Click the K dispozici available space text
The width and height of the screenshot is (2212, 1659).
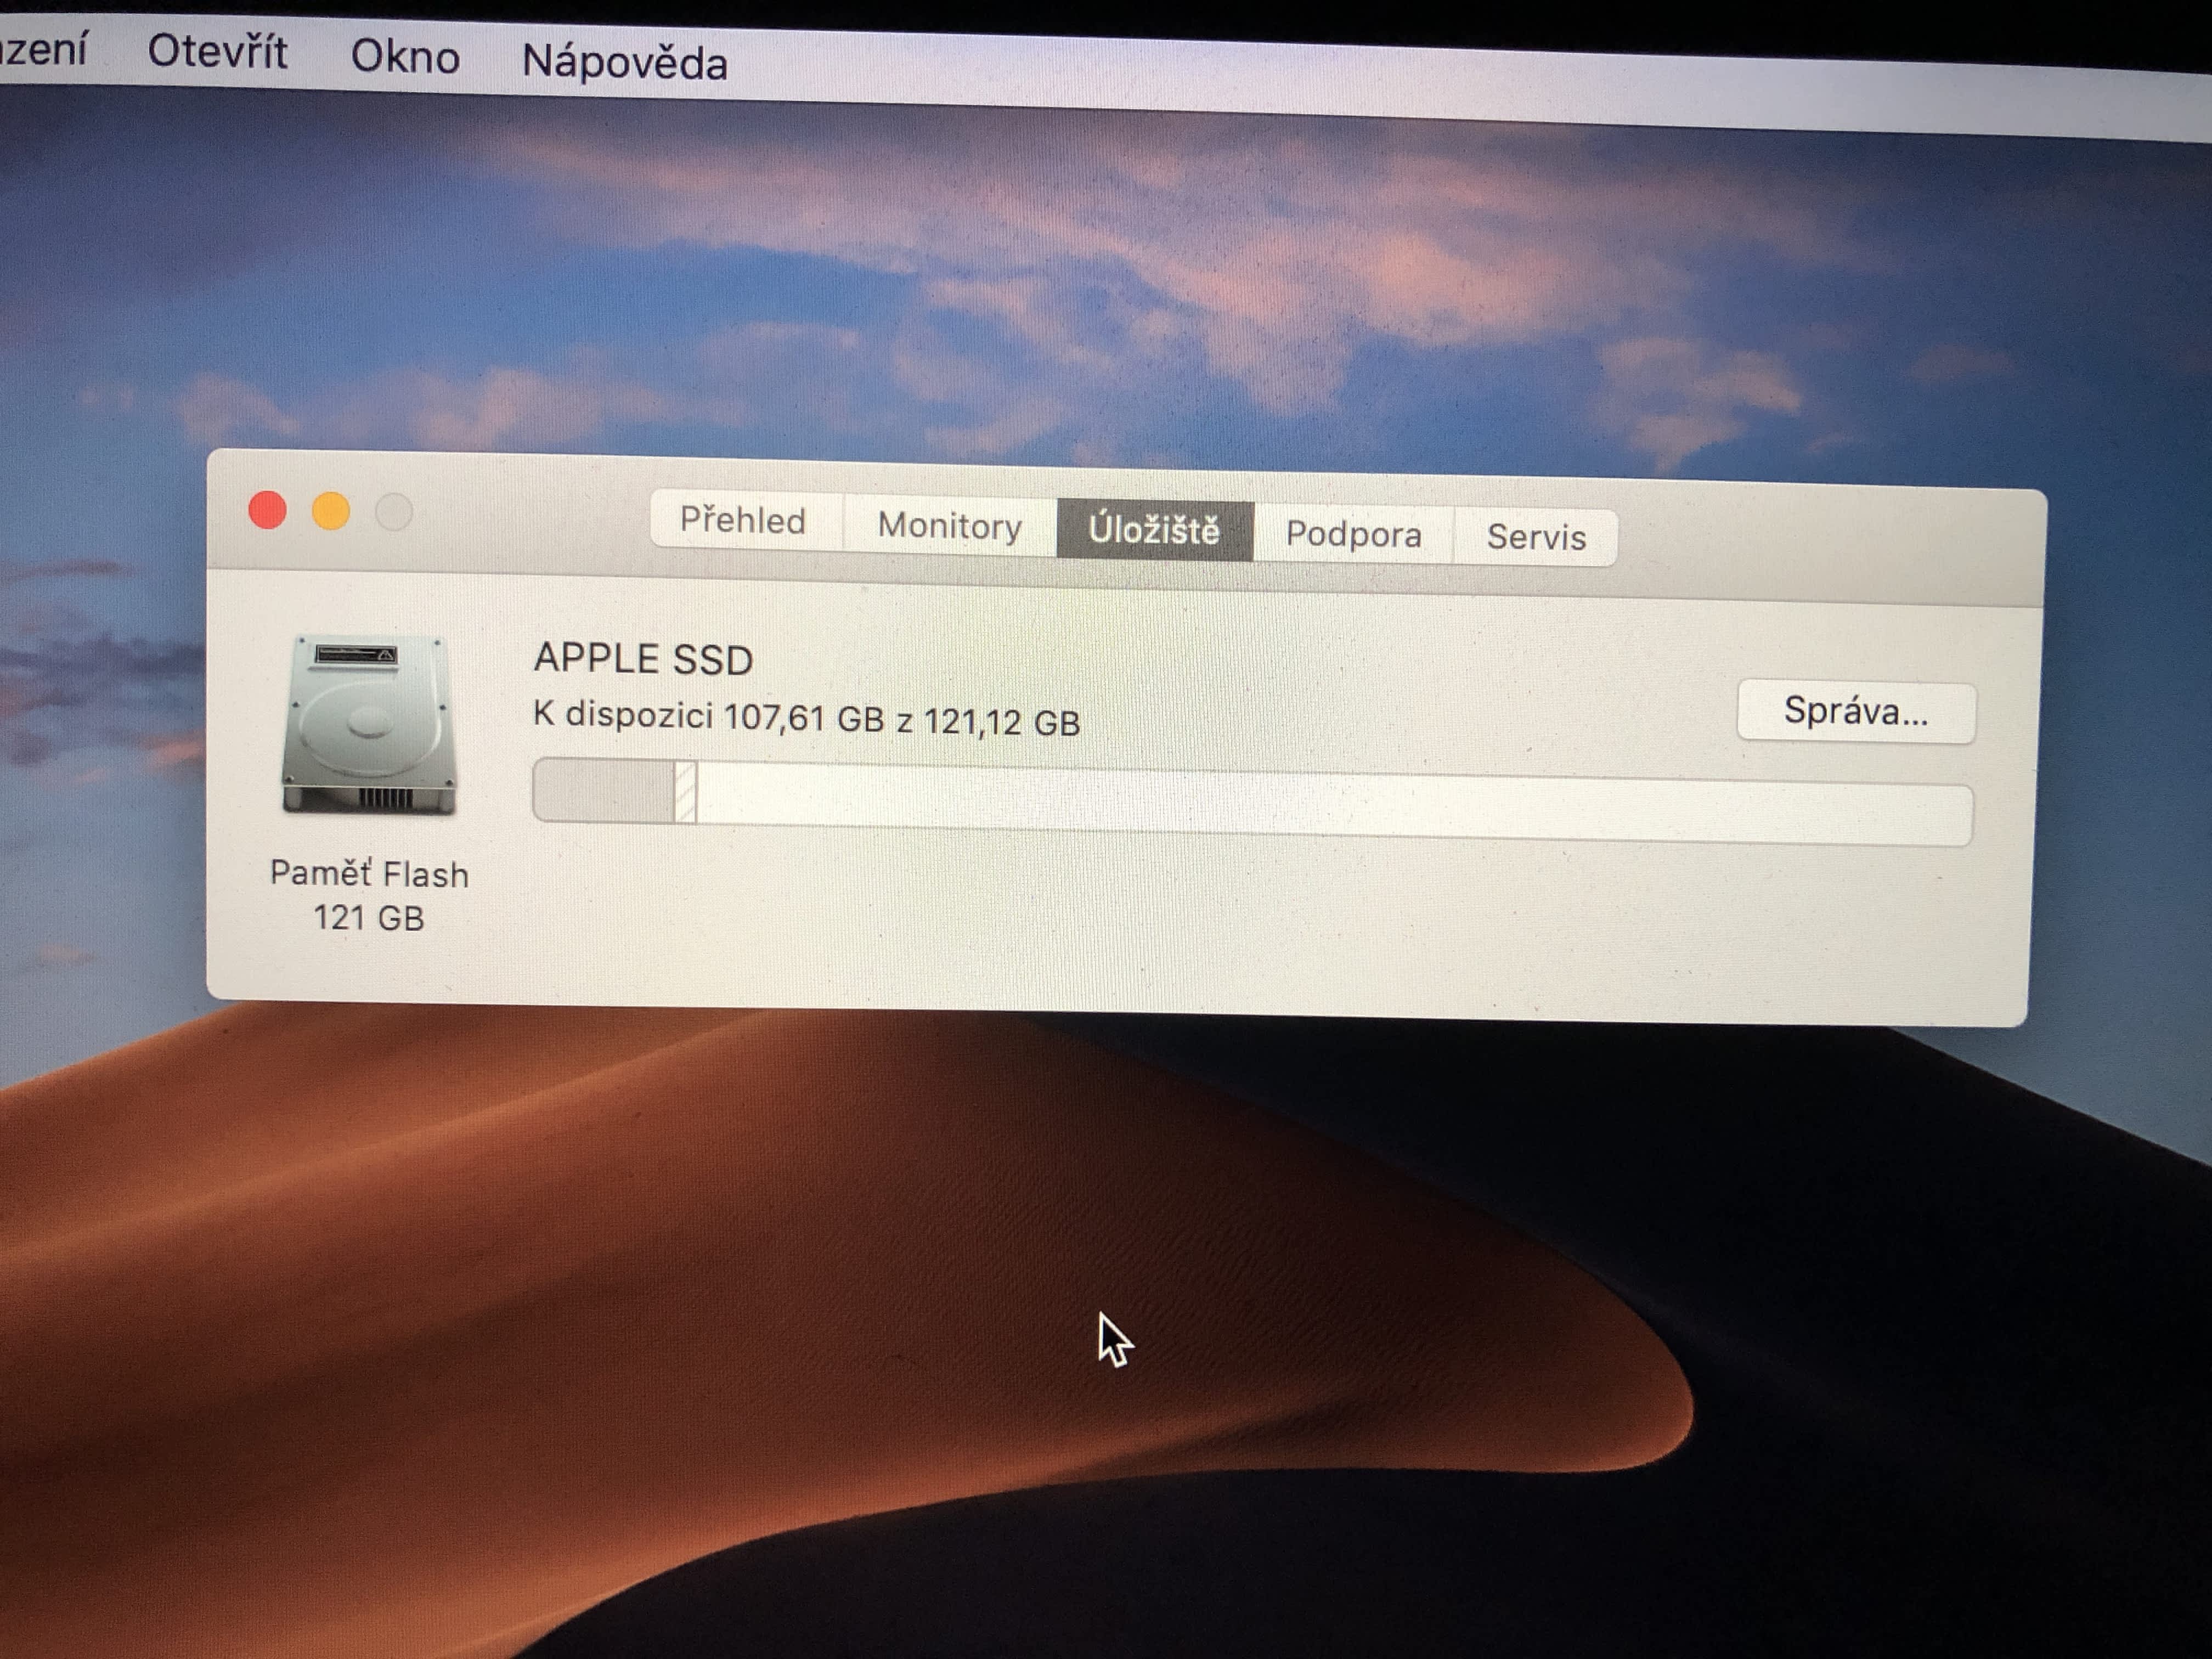(806, 719)
